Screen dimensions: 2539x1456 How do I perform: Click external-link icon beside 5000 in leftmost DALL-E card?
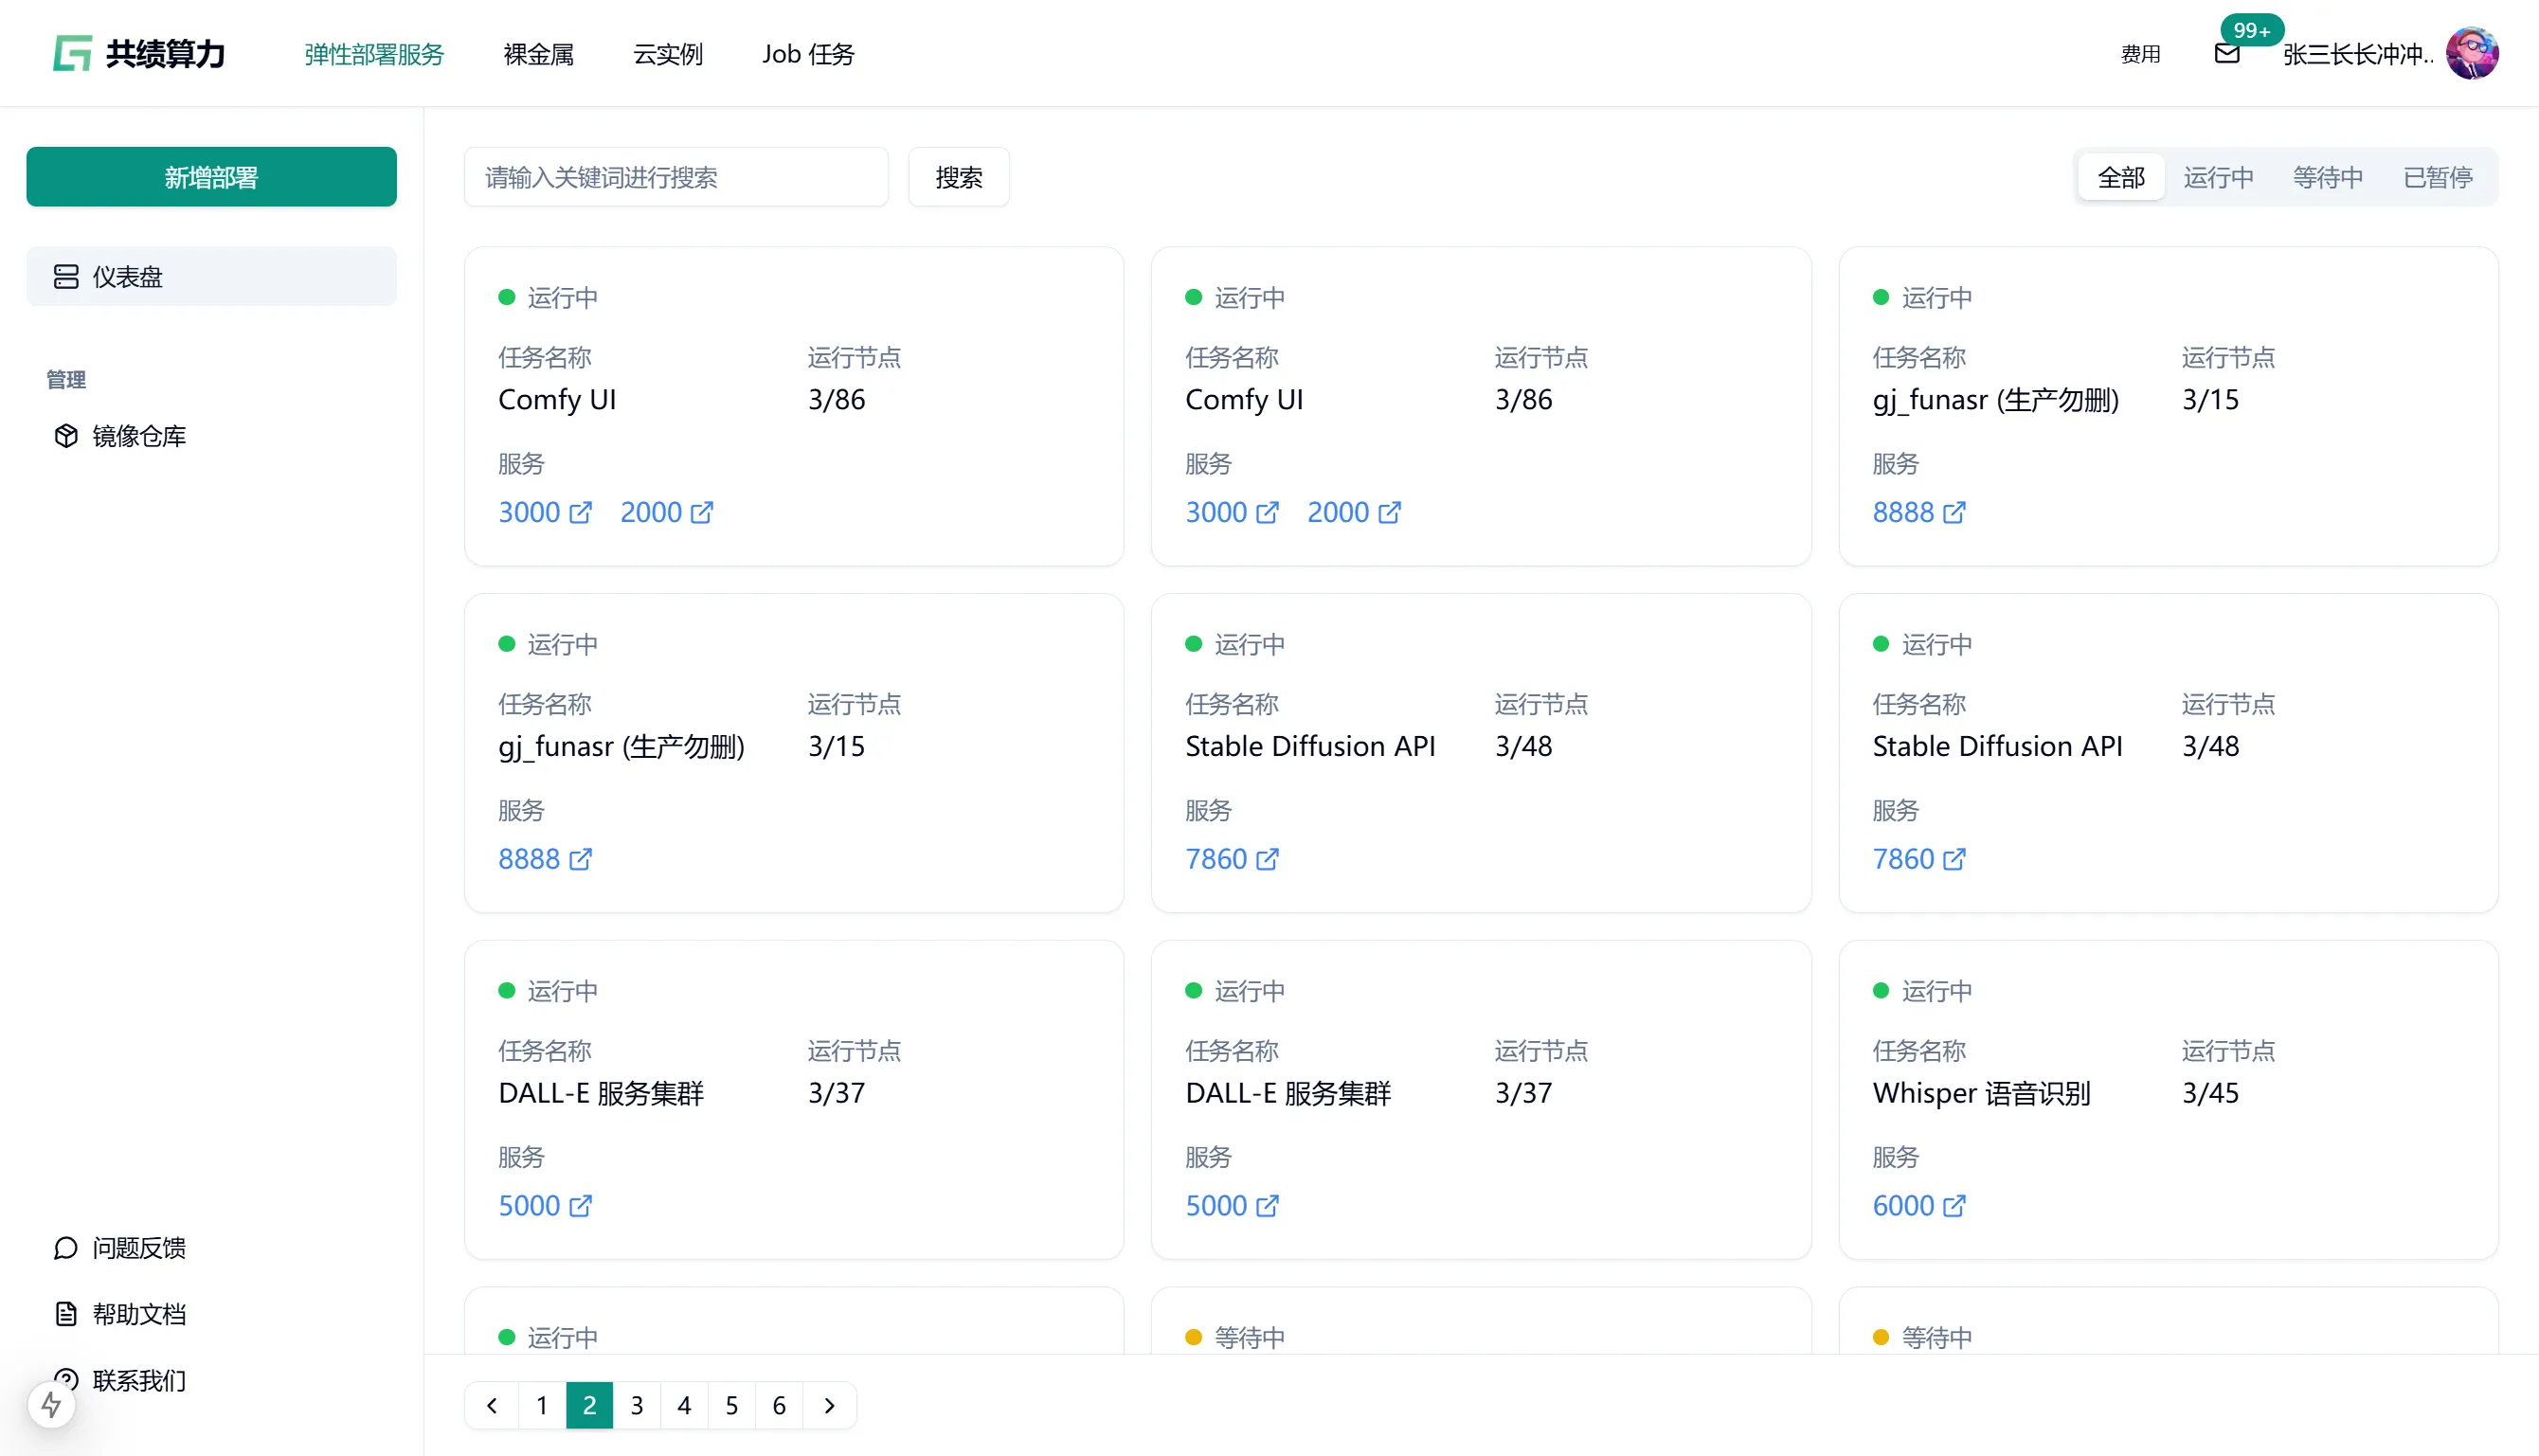click(580, 1206)
